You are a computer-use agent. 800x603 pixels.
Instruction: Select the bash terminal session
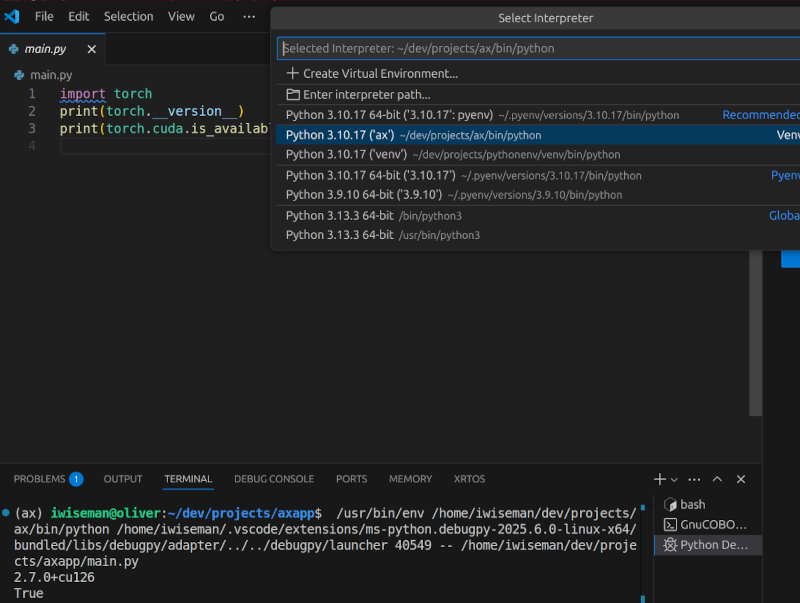click(708, 505)
